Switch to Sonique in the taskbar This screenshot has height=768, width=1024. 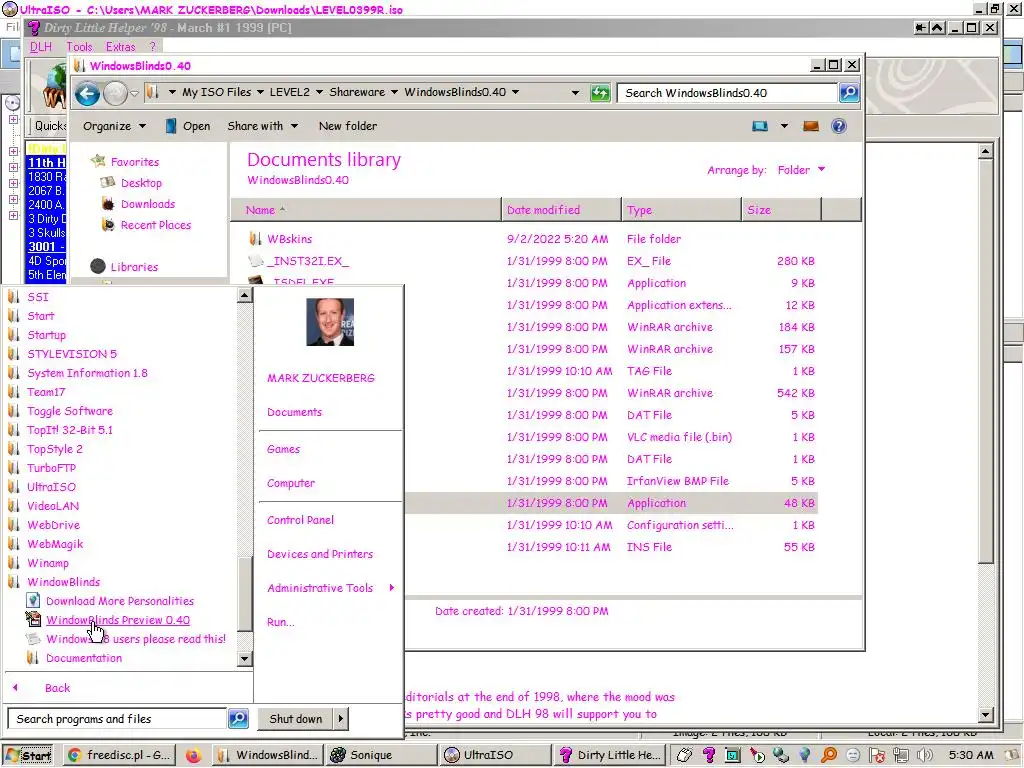pos(381,755)
